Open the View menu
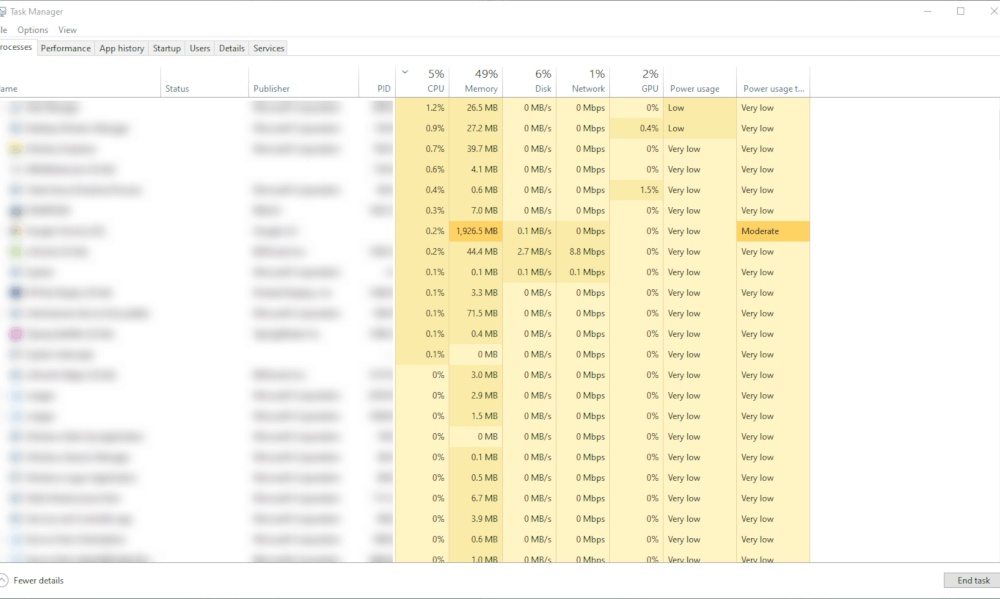Viewport: 1000px width, 599px height. [x=67, y=30]
